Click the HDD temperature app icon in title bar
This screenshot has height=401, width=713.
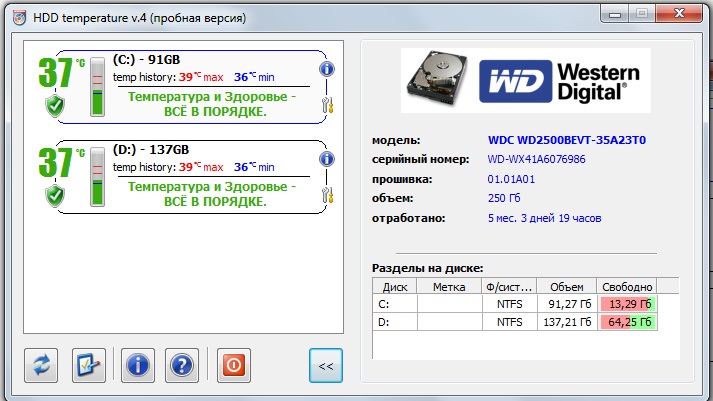pyautogui.click(x=20, y=18)
